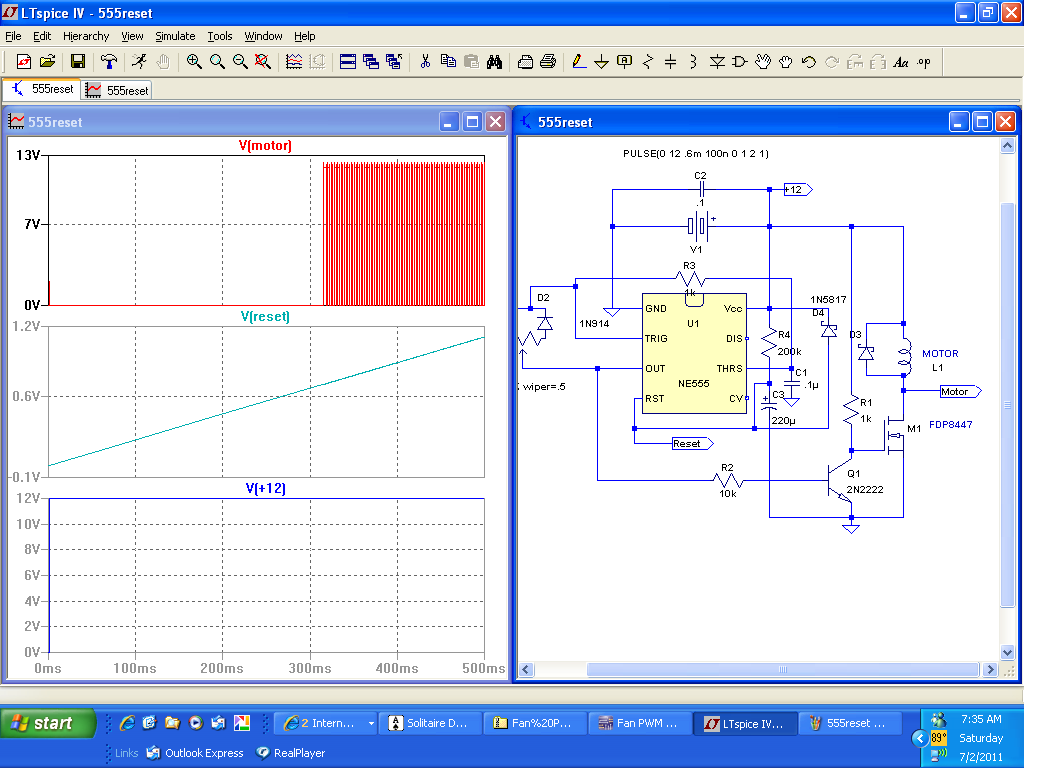
Task: Click the MOTOR label in schematic
Action: [x=940, y=354]
